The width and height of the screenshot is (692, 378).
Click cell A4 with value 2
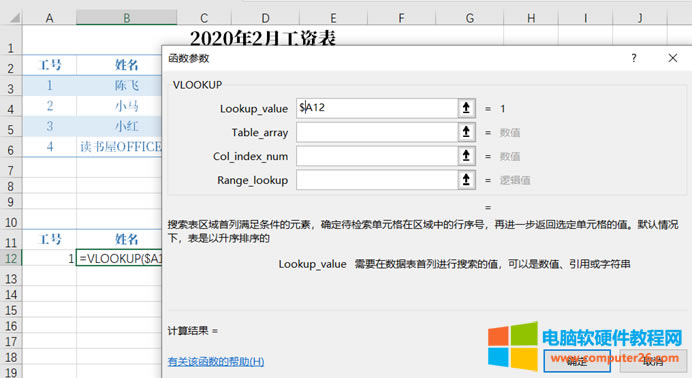[x=49, y=106]
